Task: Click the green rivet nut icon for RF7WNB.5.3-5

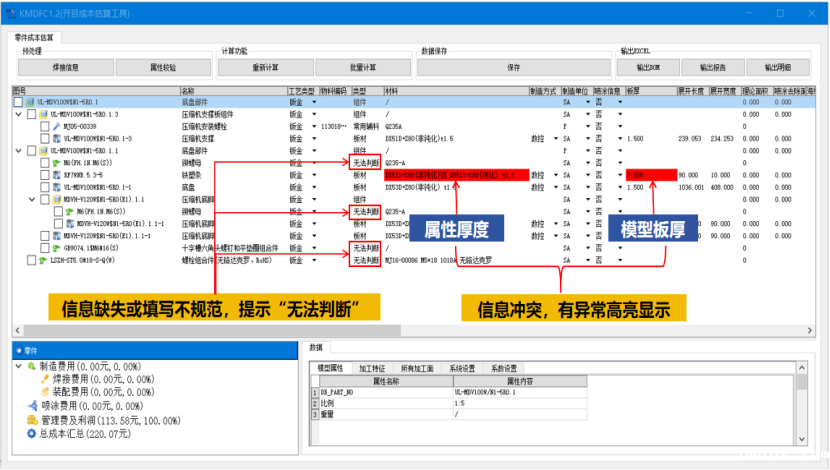Action: [x=55, y=174]
